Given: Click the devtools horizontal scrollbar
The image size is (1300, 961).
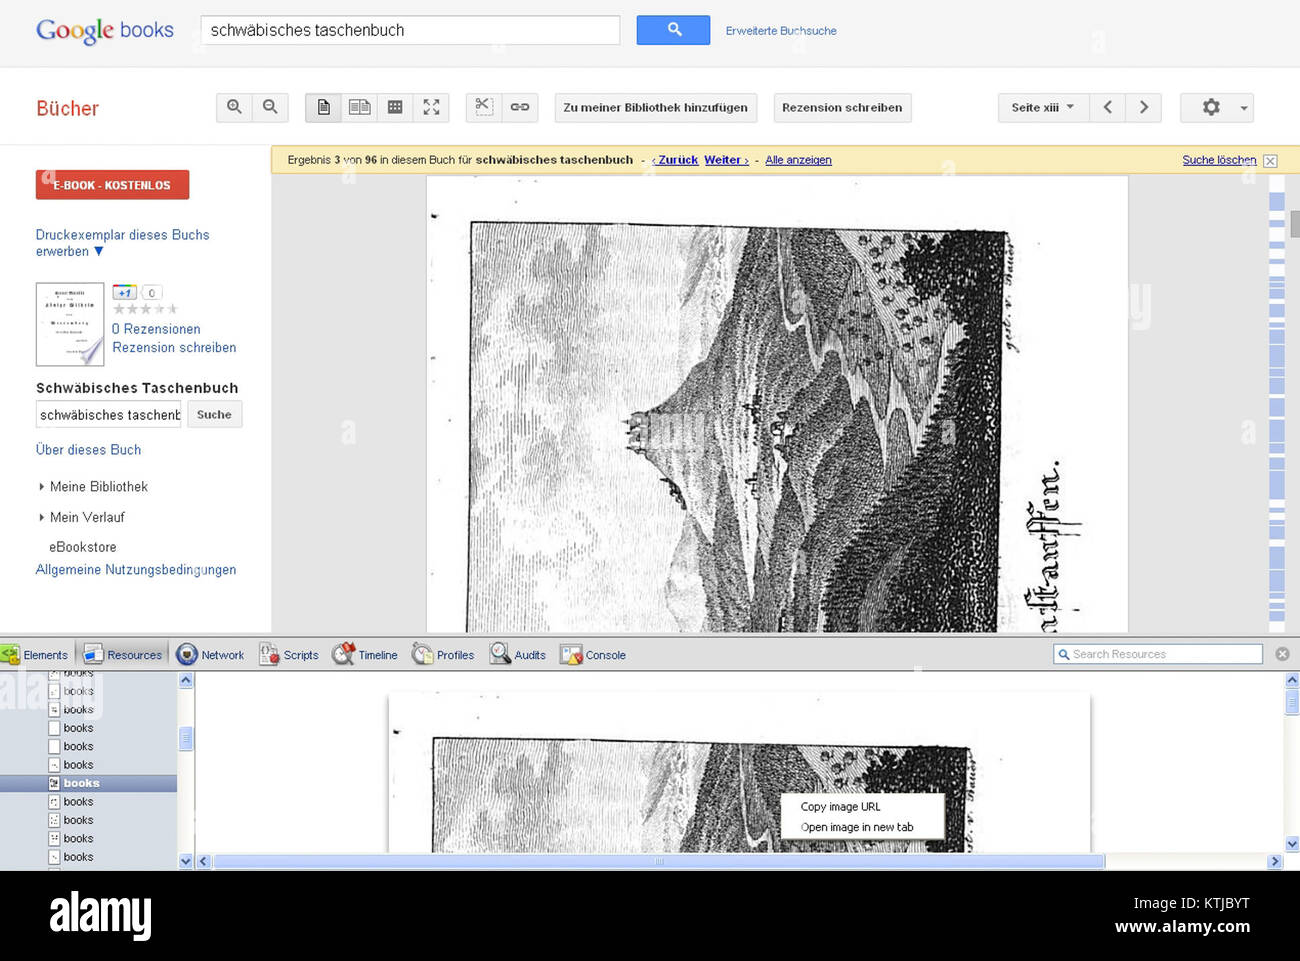Looking at the screenshot, I should pyautogui.click(x=659, y=861).
